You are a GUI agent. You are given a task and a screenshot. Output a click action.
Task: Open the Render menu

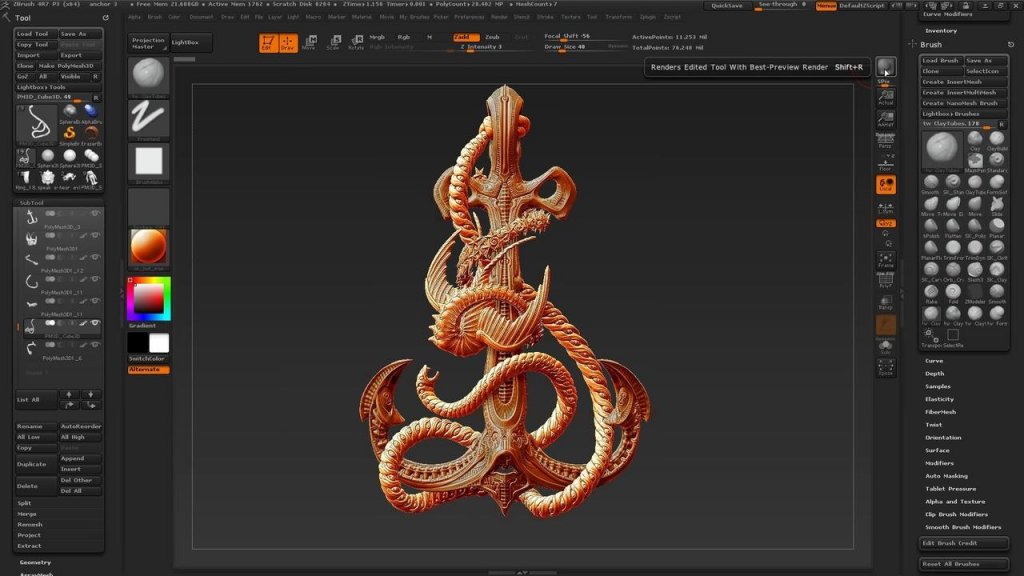pyautogui.click(x=499, y=17)
